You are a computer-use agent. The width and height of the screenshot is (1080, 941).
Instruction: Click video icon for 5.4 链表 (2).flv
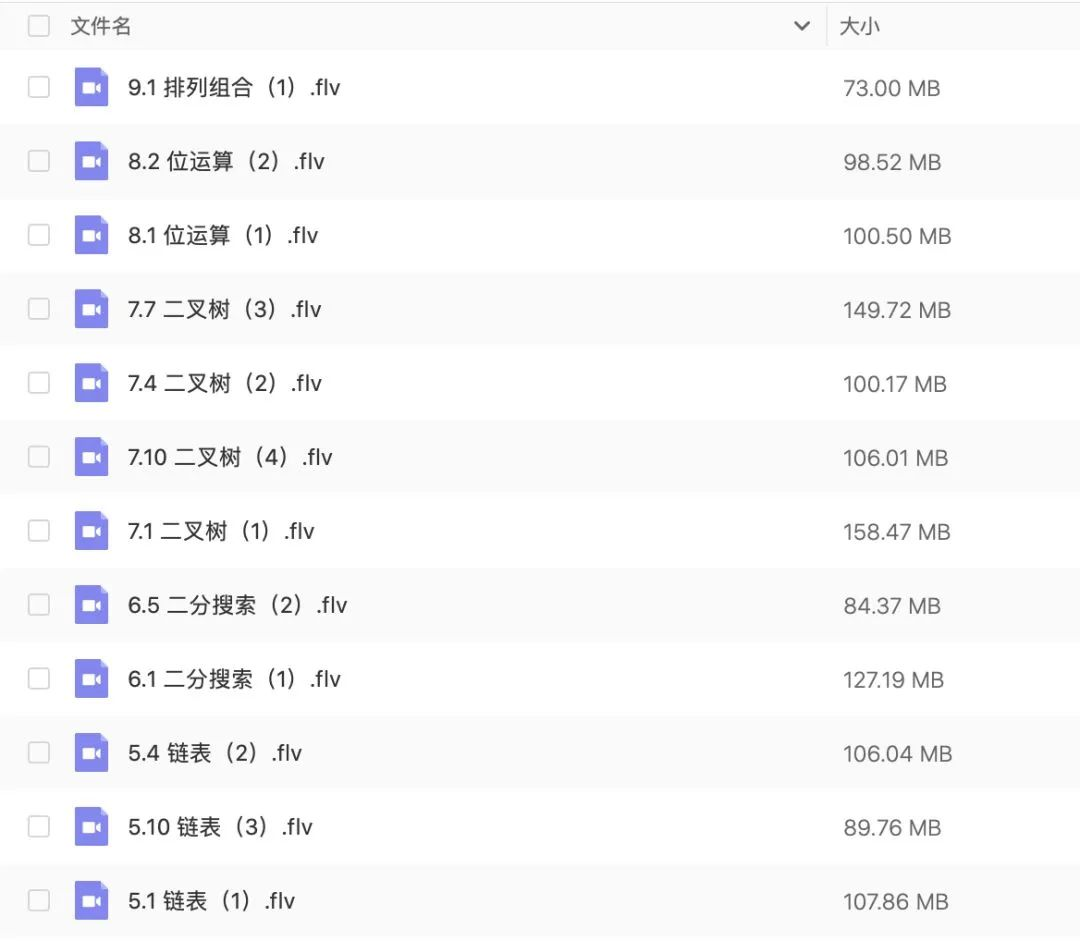coord(91,752)
